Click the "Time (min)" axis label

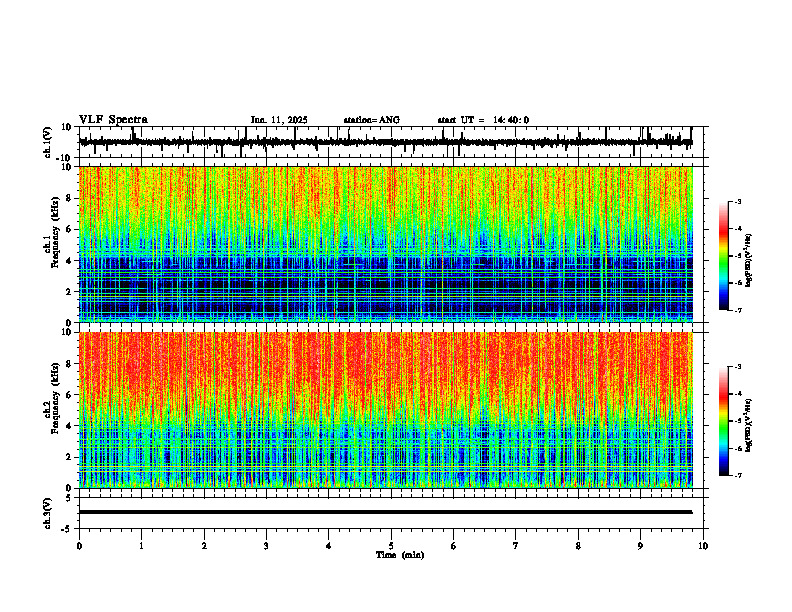400,555
